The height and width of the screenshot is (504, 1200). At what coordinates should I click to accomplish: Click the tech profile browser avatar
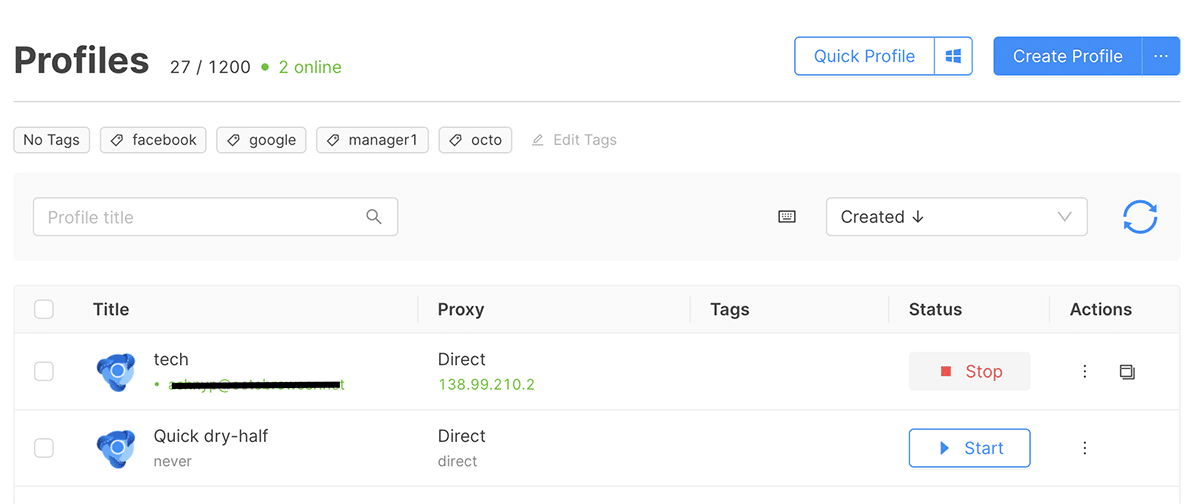point(116,372)
